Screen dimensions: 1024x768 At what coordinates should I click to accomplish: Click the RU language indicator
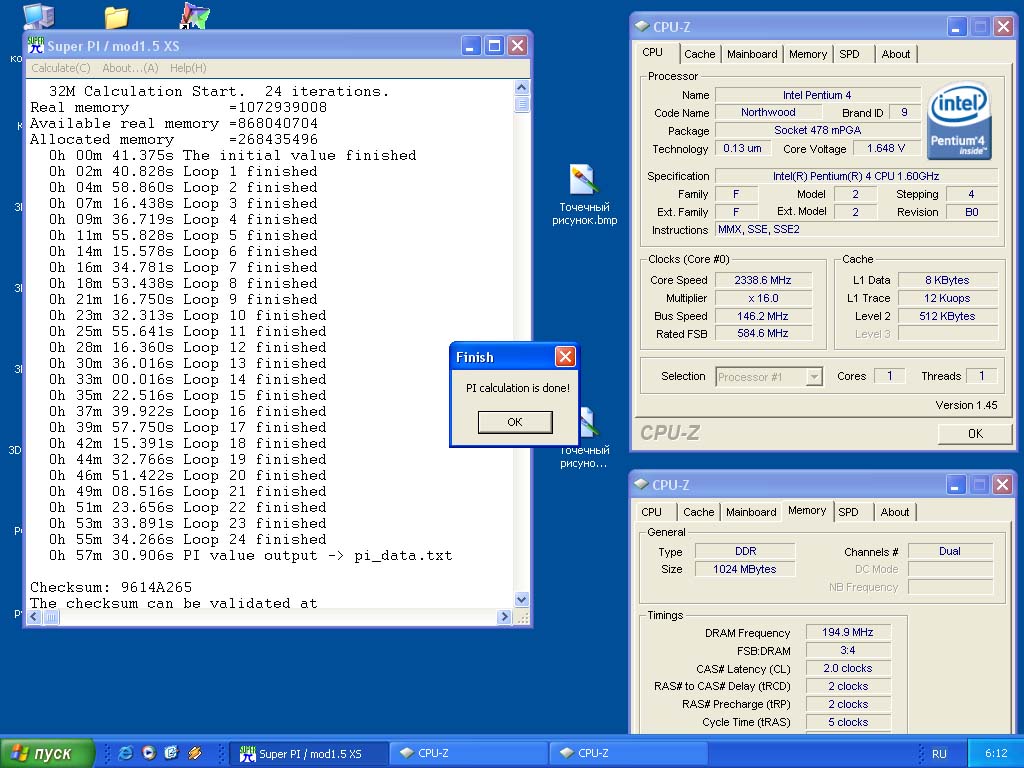pos(939,754)
